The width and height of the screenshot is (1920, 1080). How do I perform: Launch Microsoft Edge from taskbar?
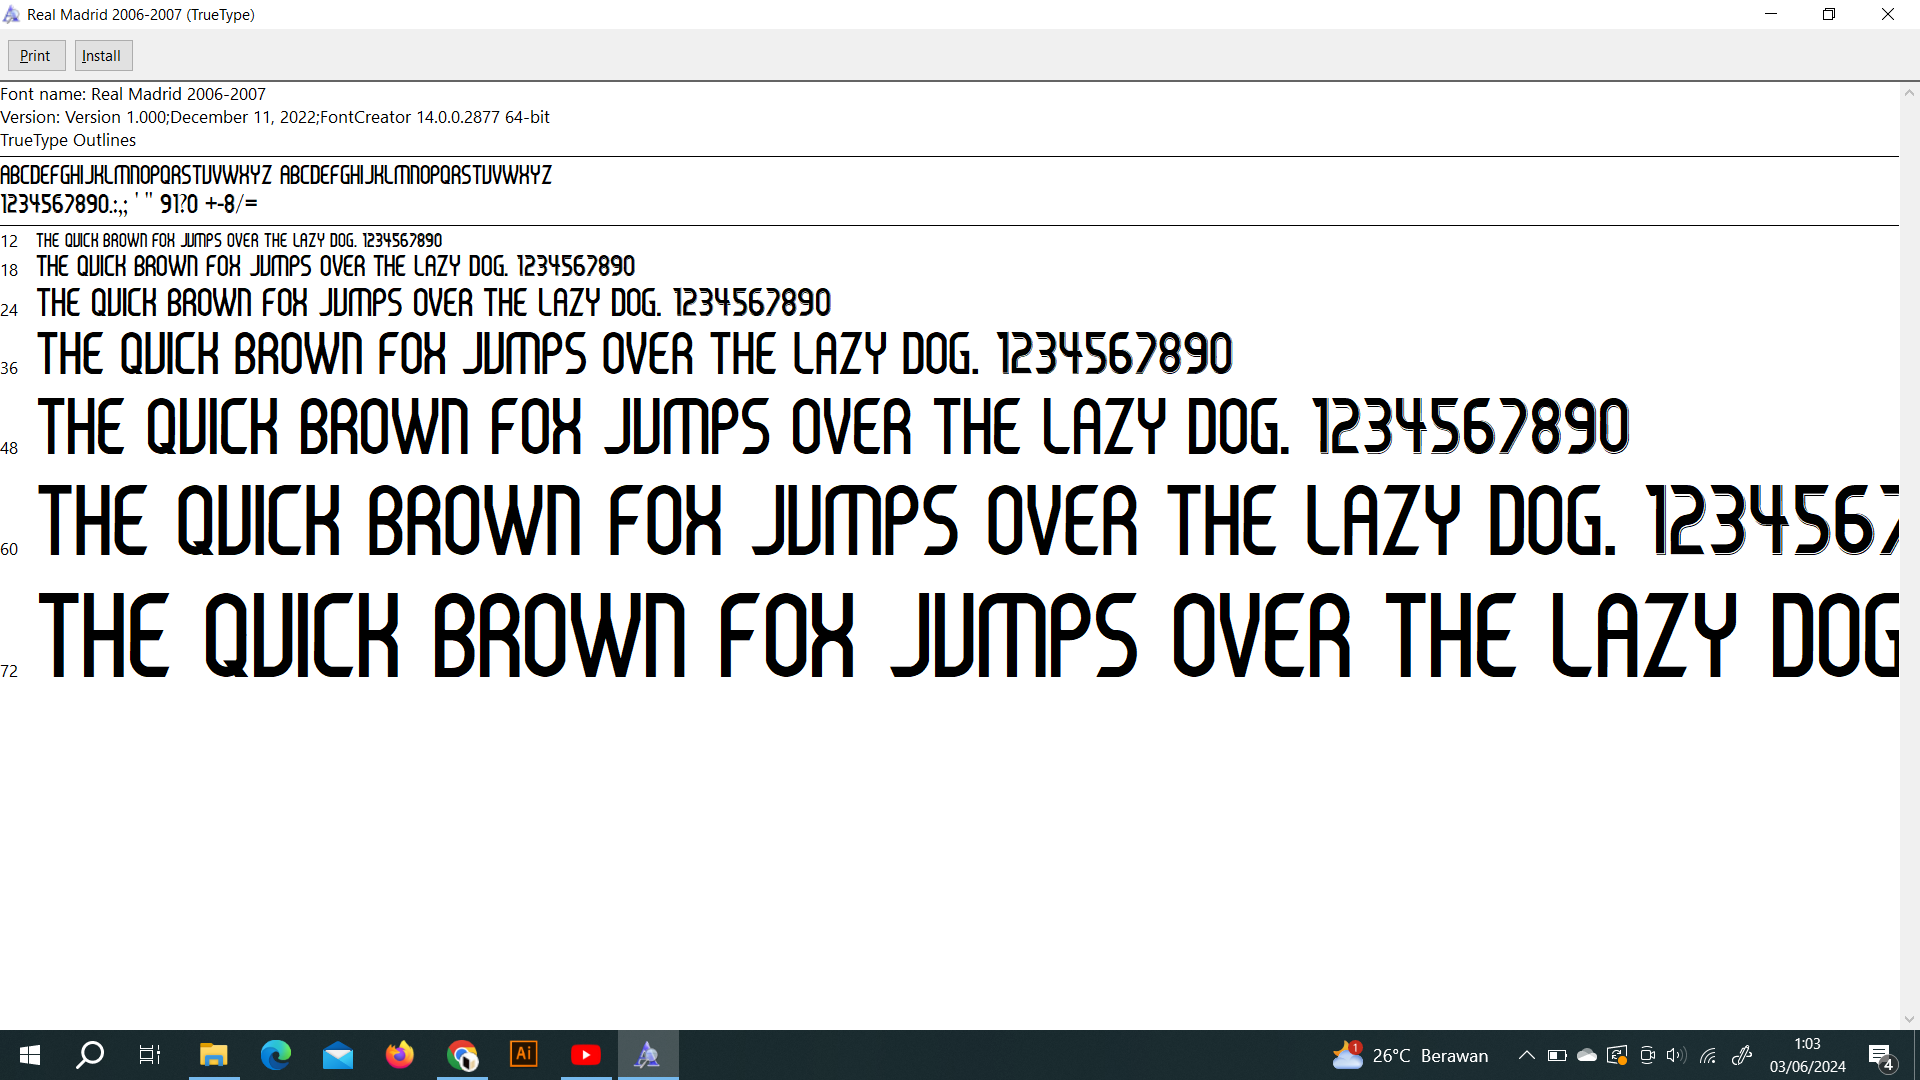[x=275, y=1055]
